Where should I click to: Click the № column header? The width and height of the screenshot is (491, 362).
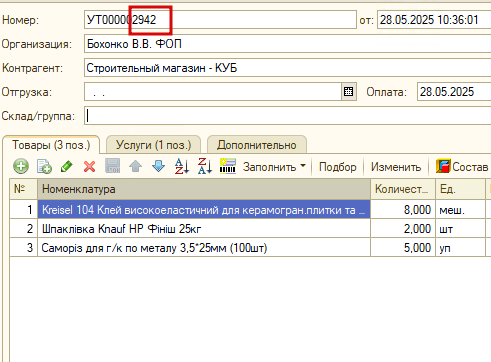tap(24, 189)
